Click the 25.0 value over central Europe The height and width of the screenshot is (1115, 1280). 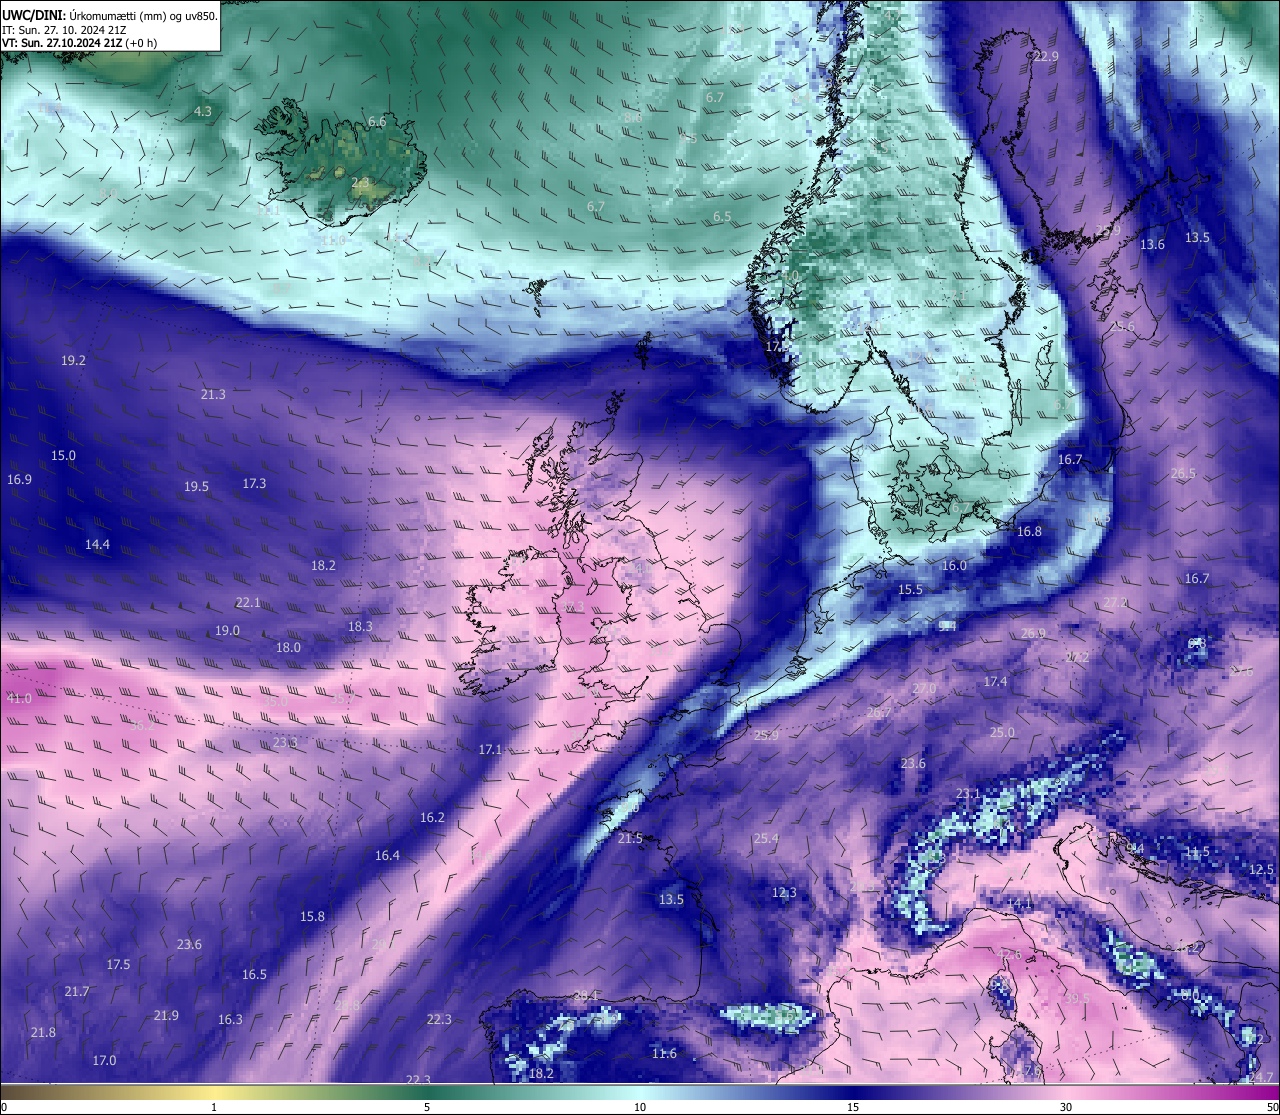click(x=1002, y=732)
